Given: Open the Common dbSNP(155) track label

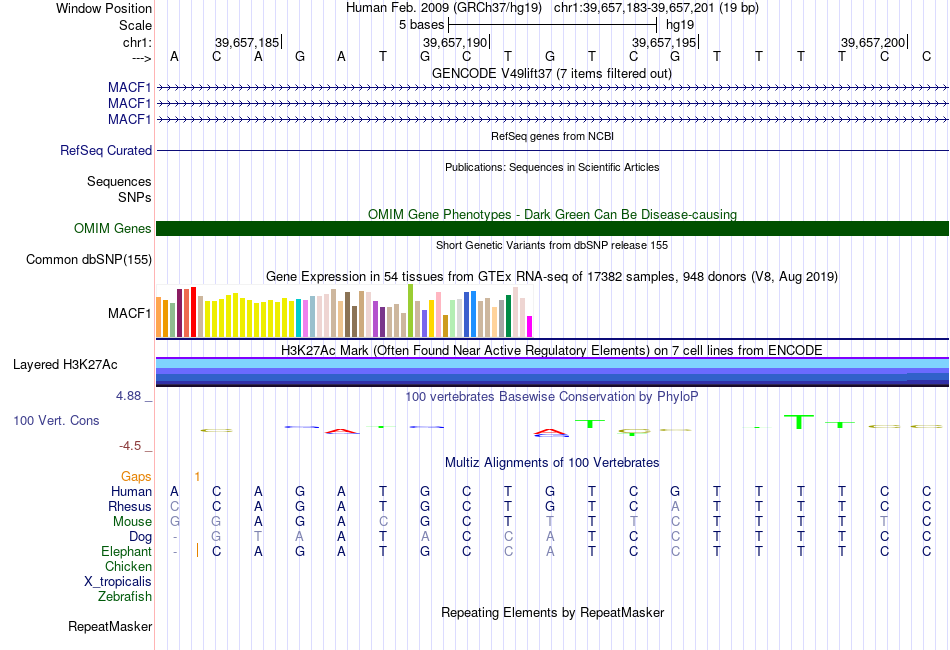Looking at the screenshot, I should (88, 259).
